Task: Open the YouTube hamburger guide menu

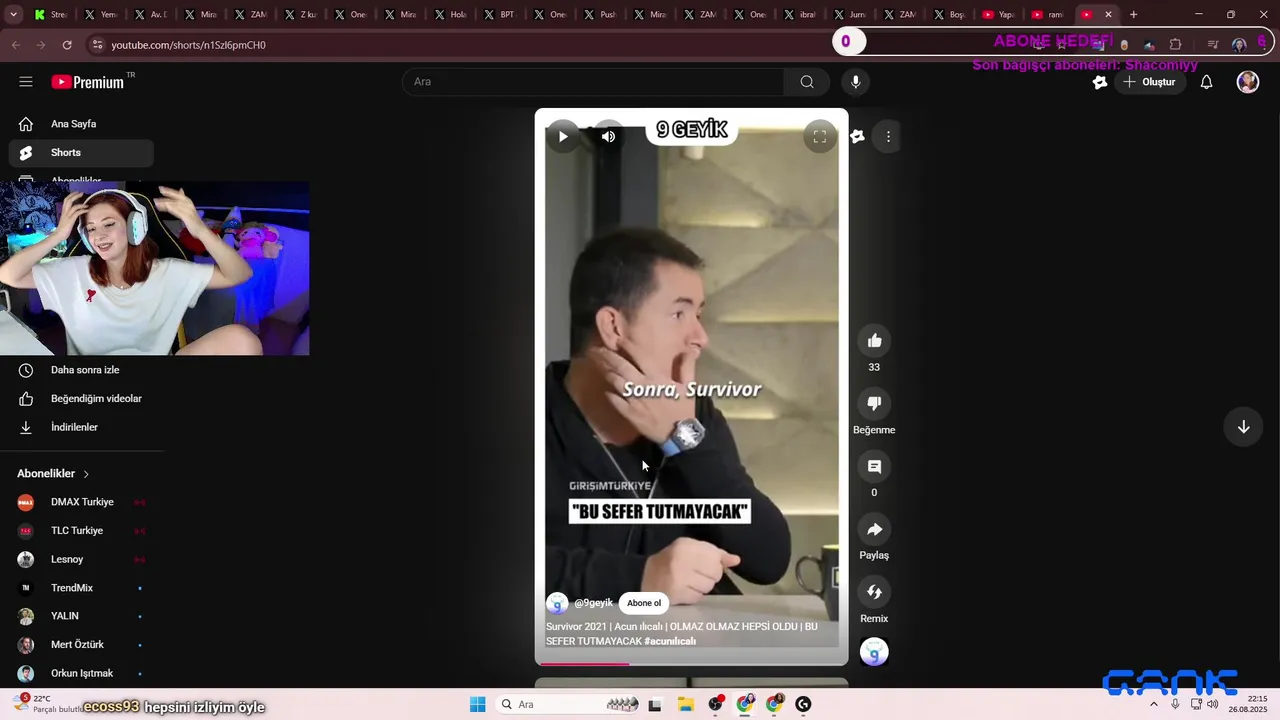Action: [26, 82]
